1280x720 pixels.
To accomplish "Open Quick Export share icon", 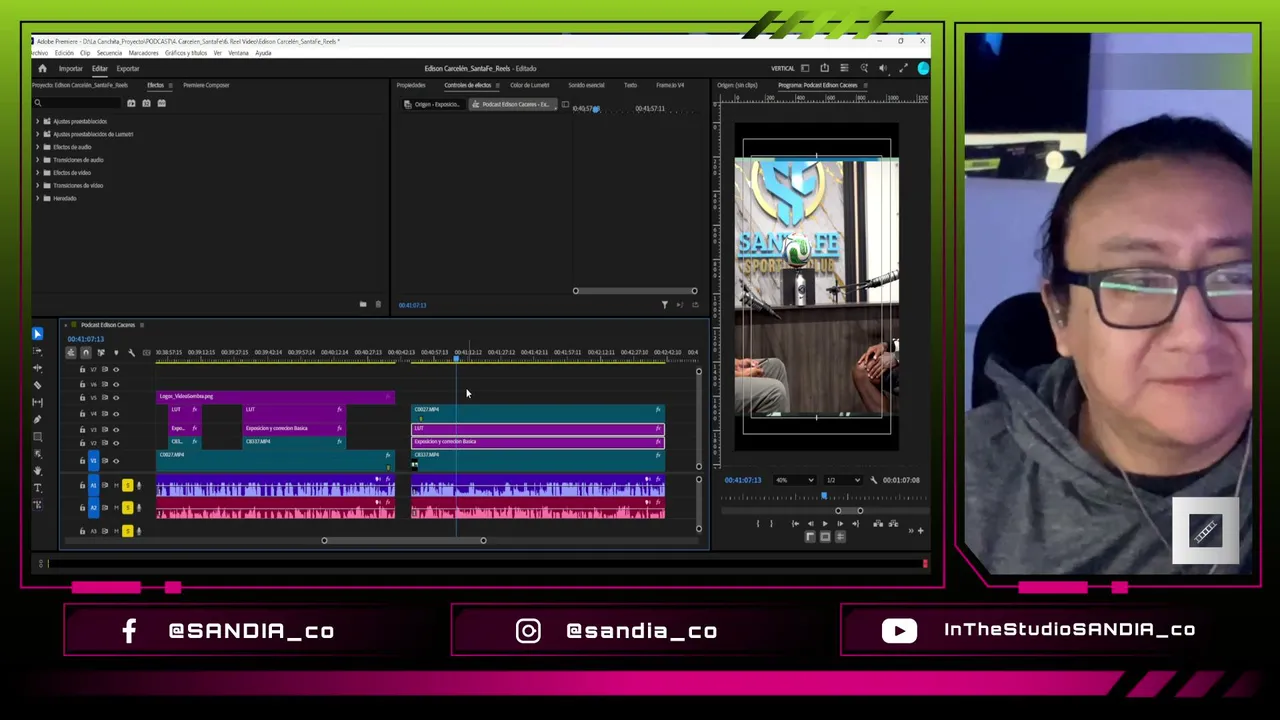I will pos(824,69).
